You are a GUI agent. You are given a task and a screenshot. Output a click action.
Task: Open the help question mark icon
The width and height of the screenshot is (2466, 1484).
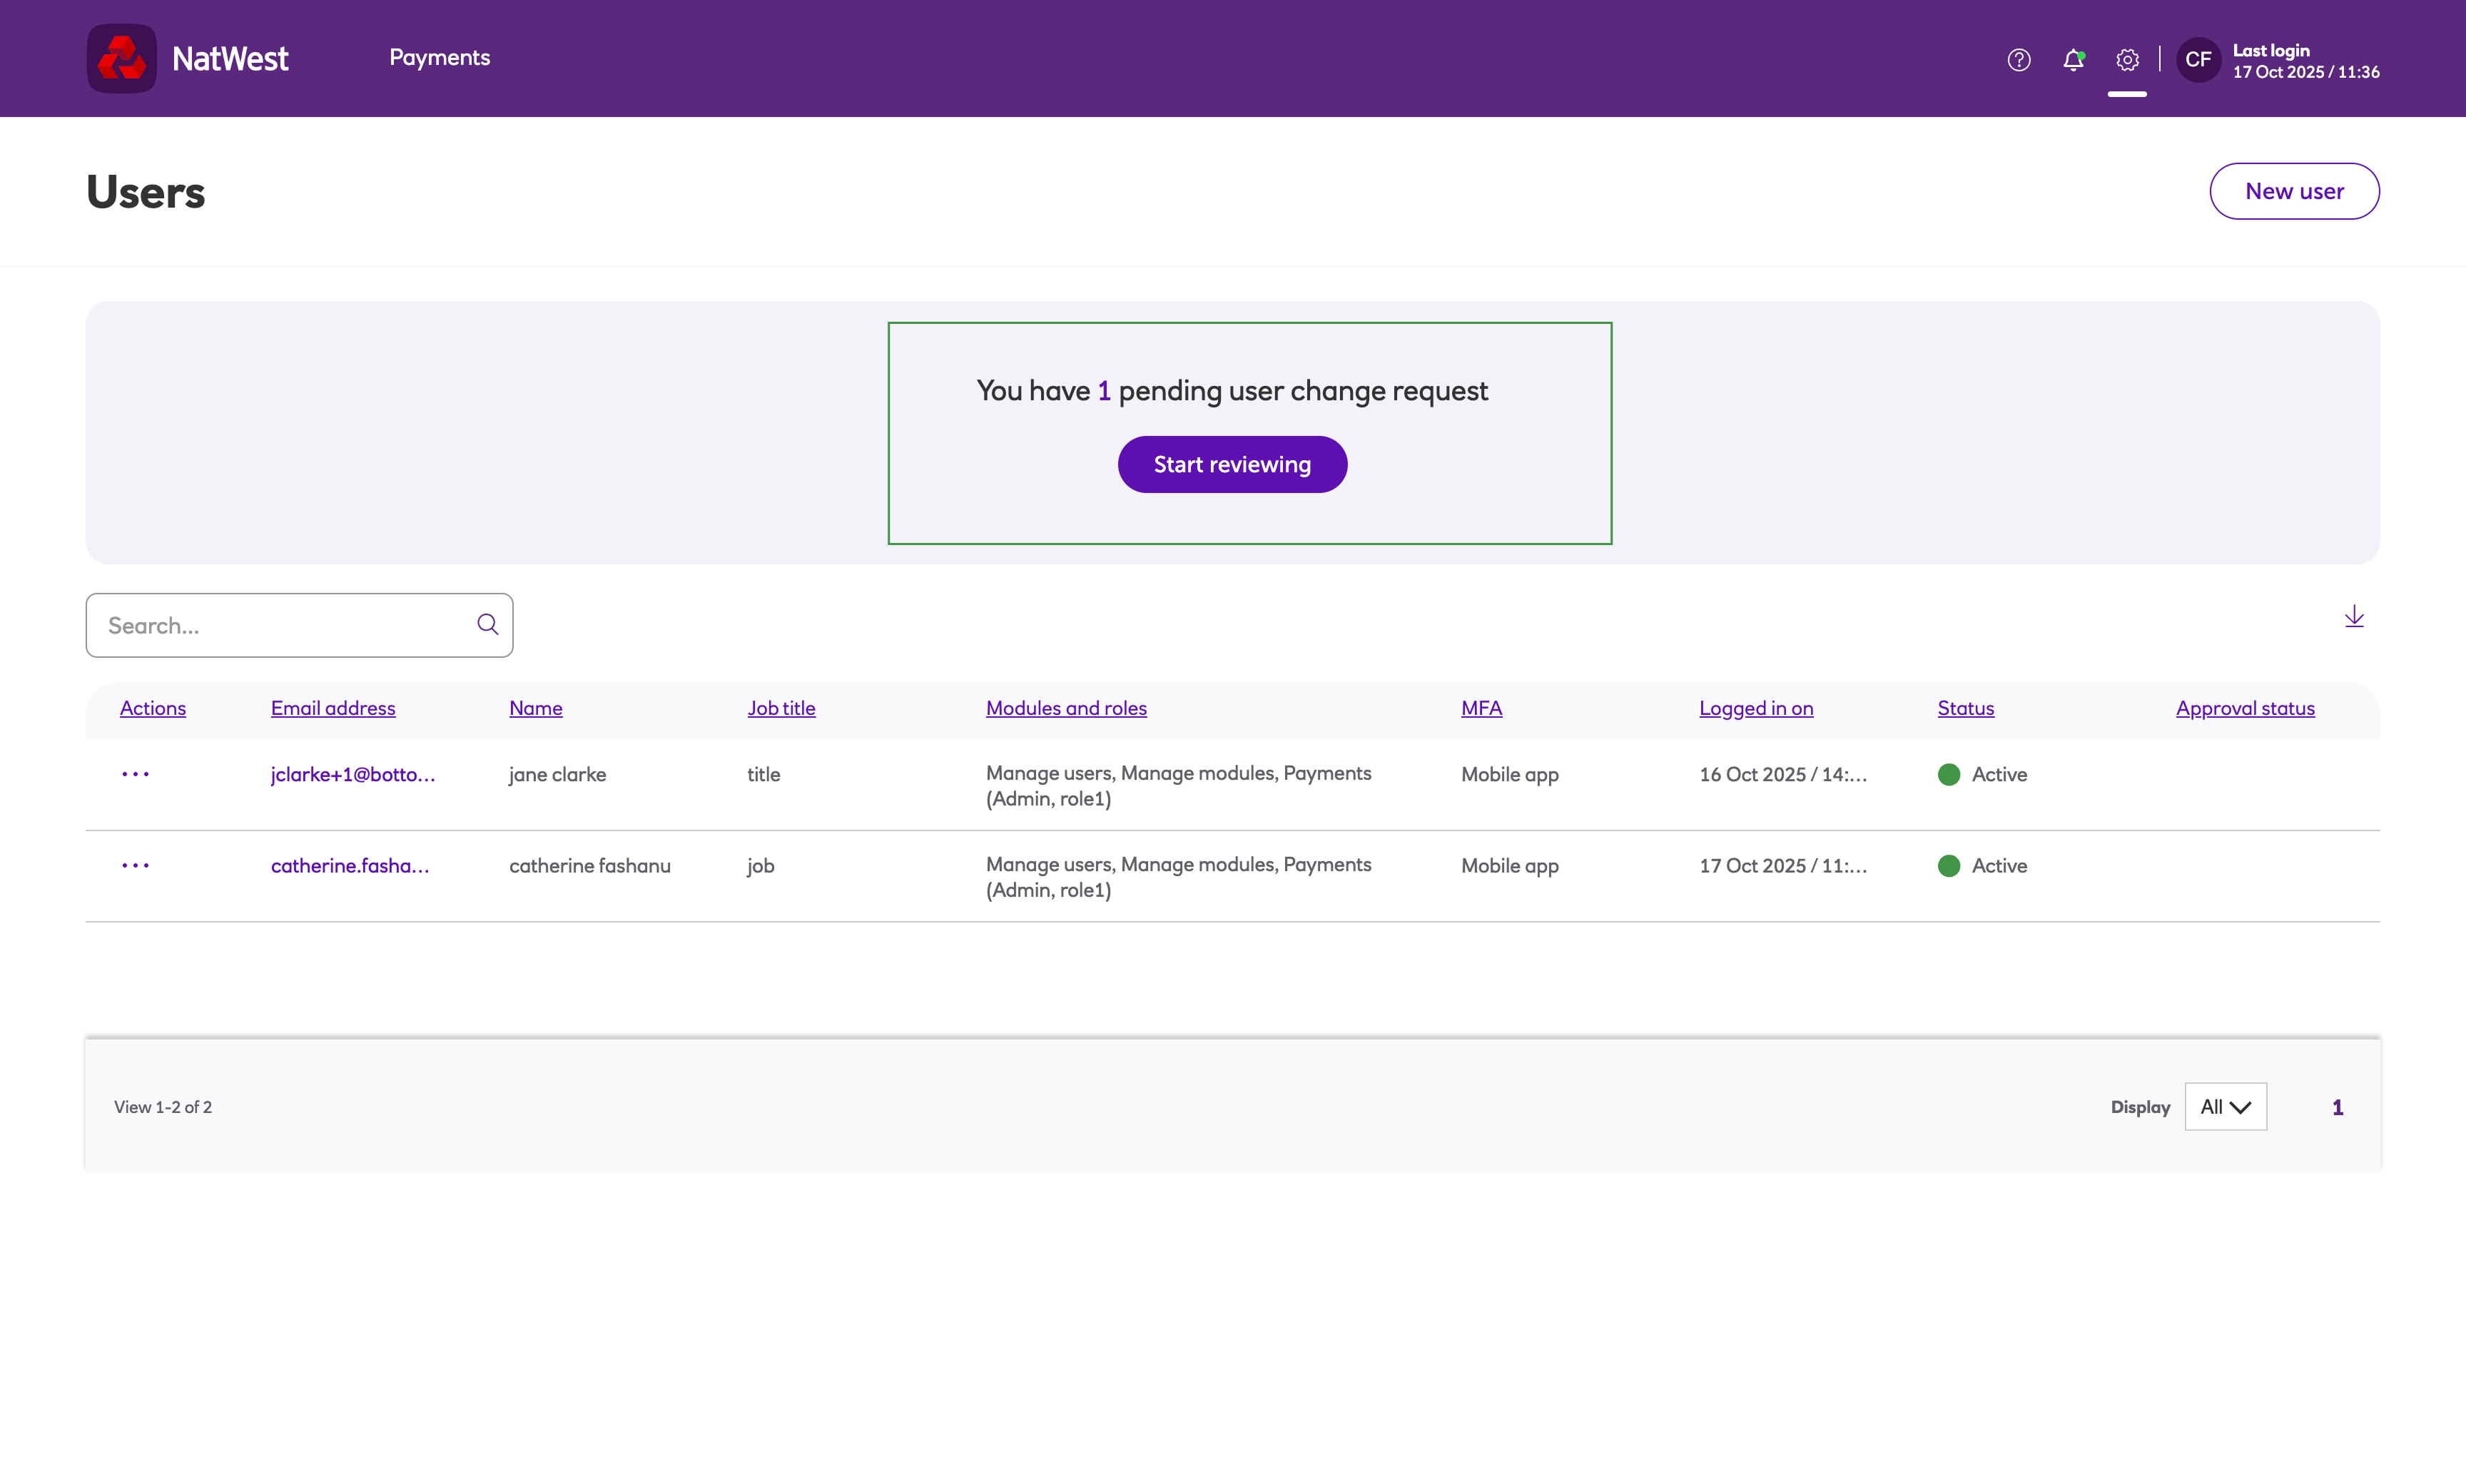(x=2018, y=60)
